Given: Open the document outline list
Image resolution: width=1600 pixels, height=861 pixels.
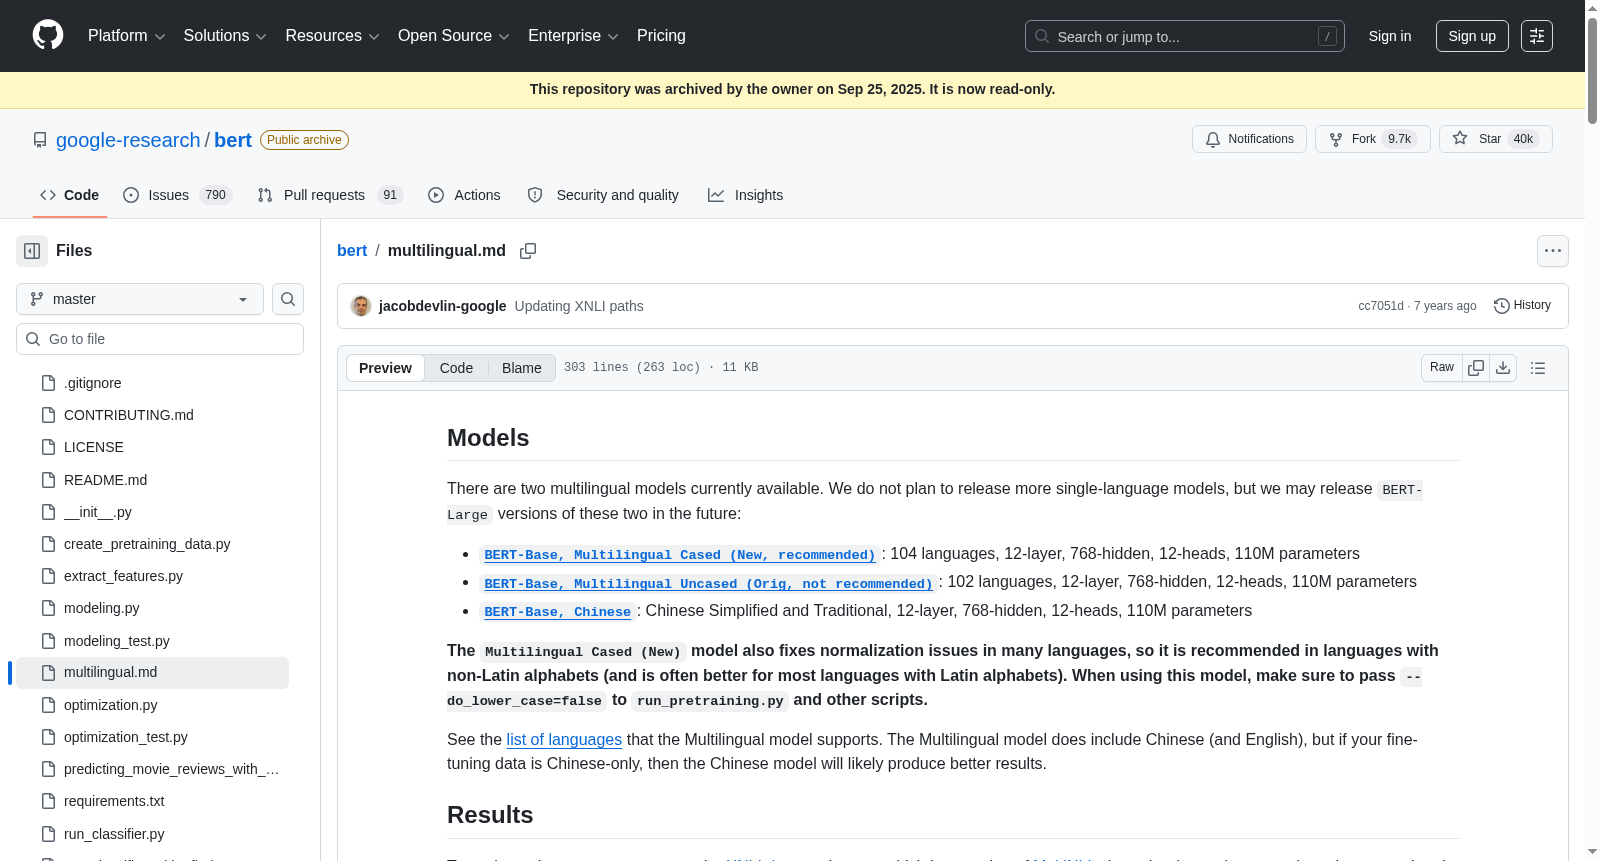Looking at the screenshot, I should [1538, 368].
